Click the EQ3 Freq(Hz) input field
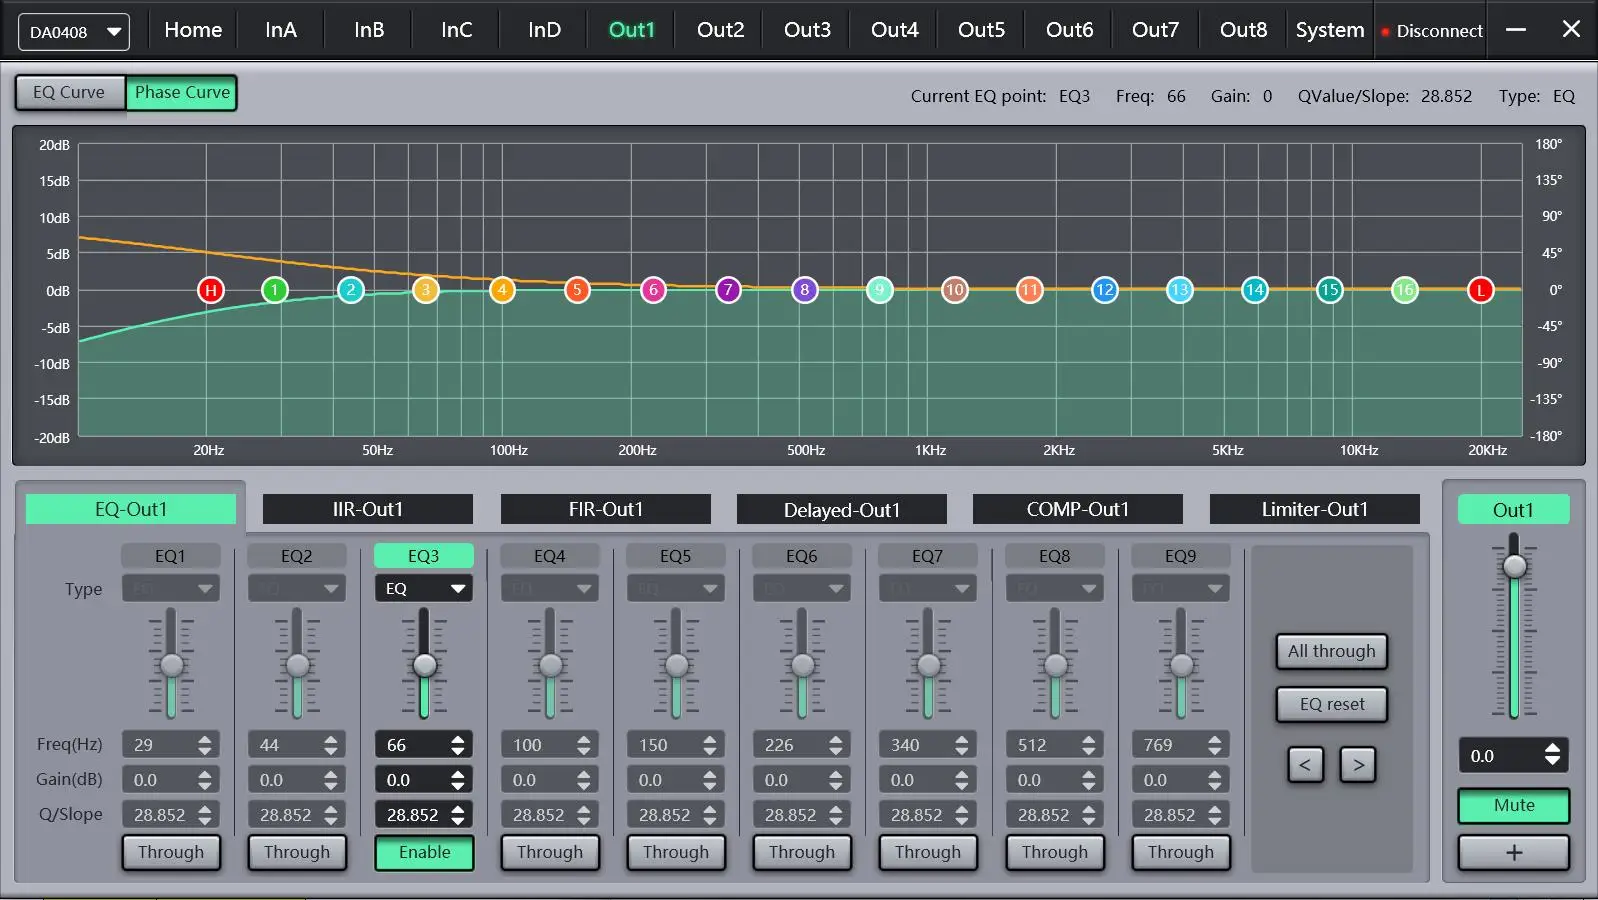Image resolution: width=1598 pixels, height=900 pixels. (411, 745)
